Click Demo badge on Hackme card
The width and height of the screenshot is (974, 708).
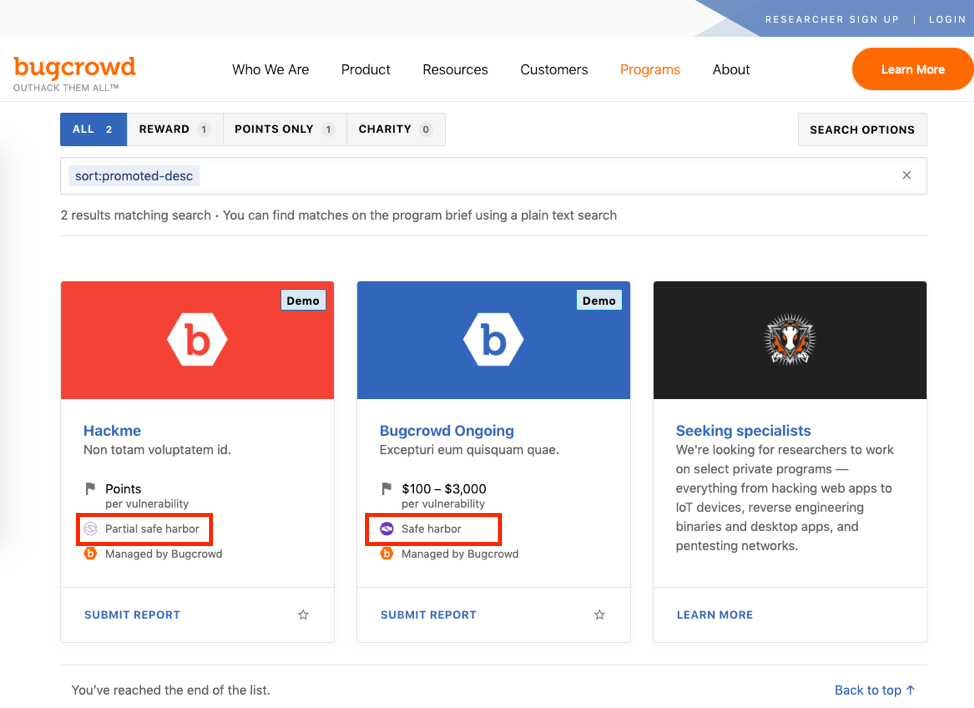click(x=303, y=301)
